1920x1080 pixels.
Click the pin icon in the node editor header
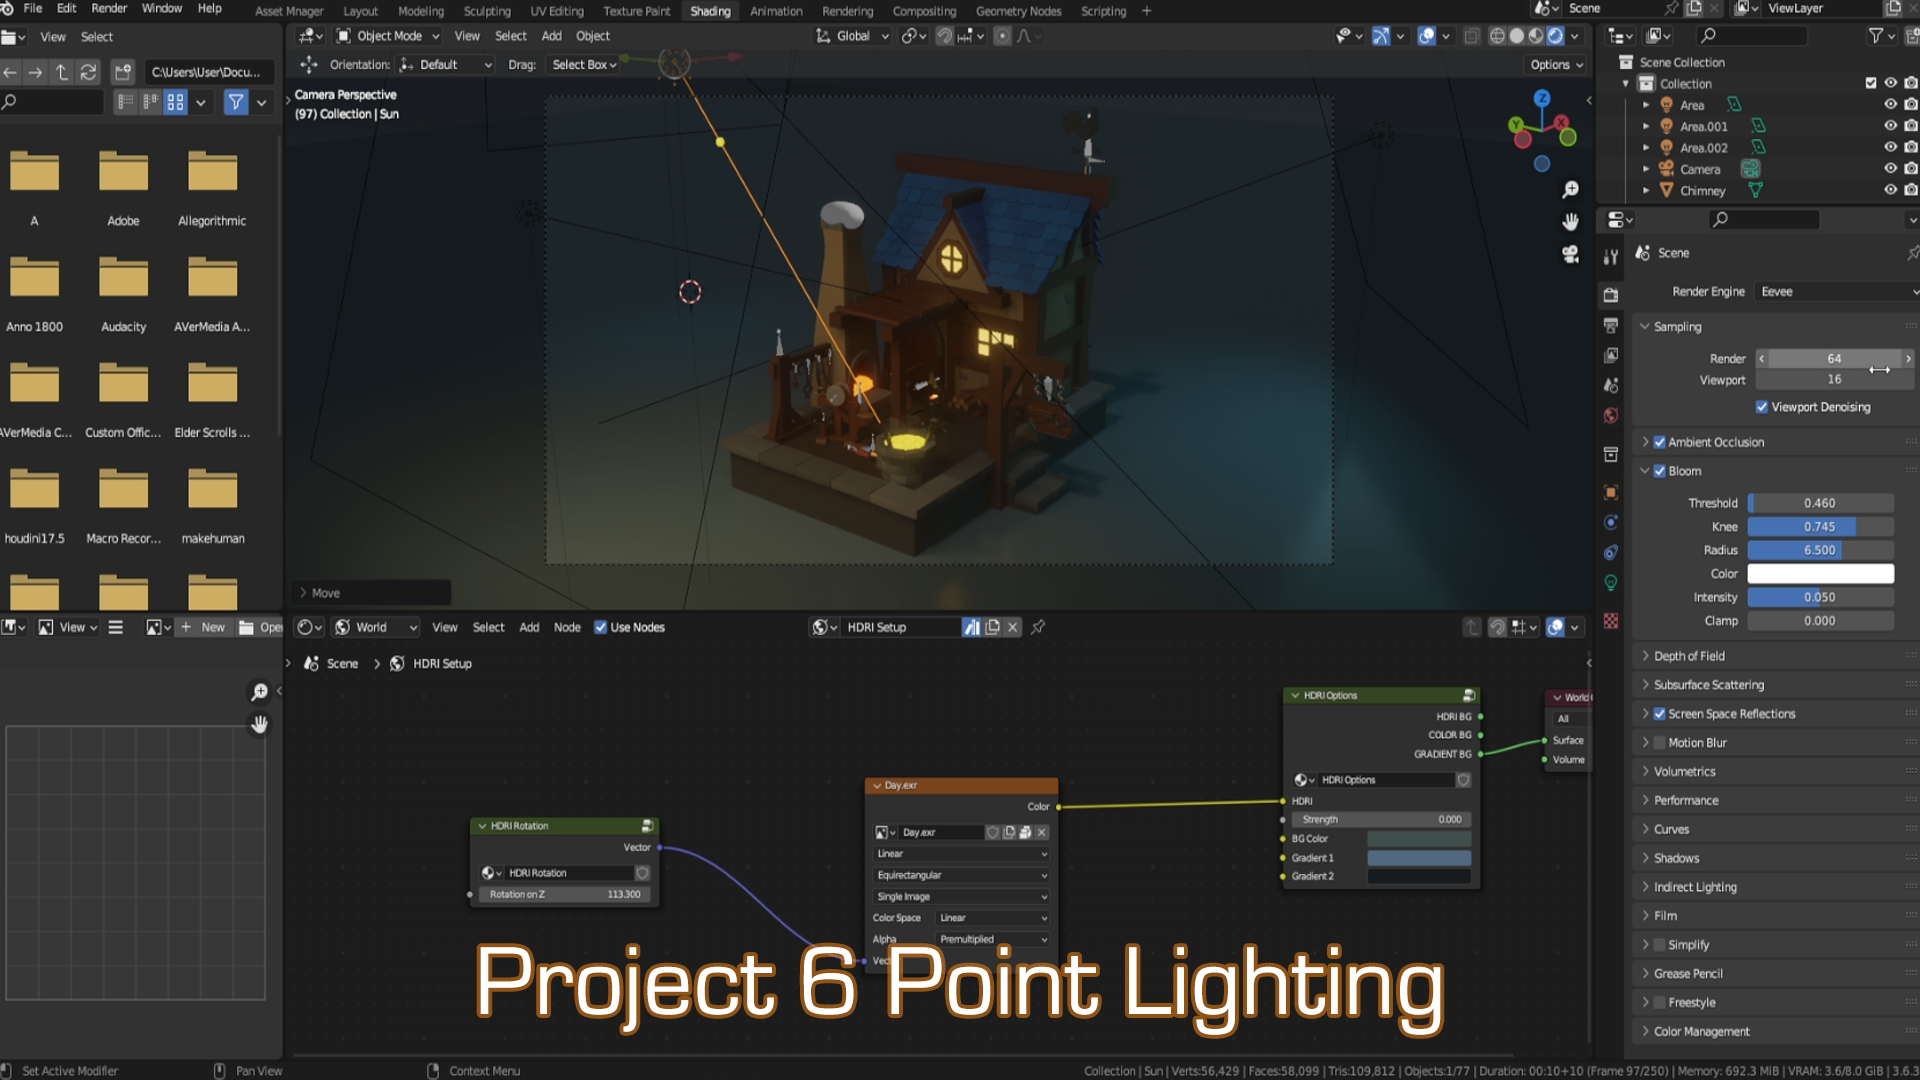point(1038,627)
